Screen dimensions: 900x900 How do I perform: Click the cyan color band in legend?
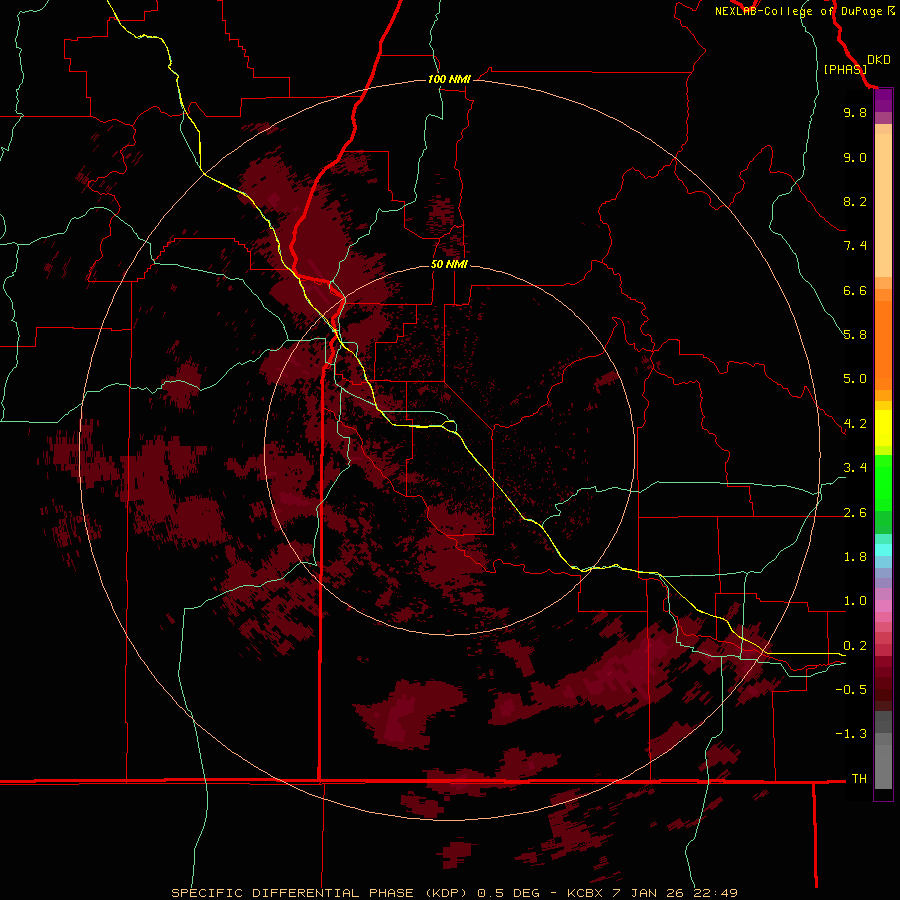(883, 550)
